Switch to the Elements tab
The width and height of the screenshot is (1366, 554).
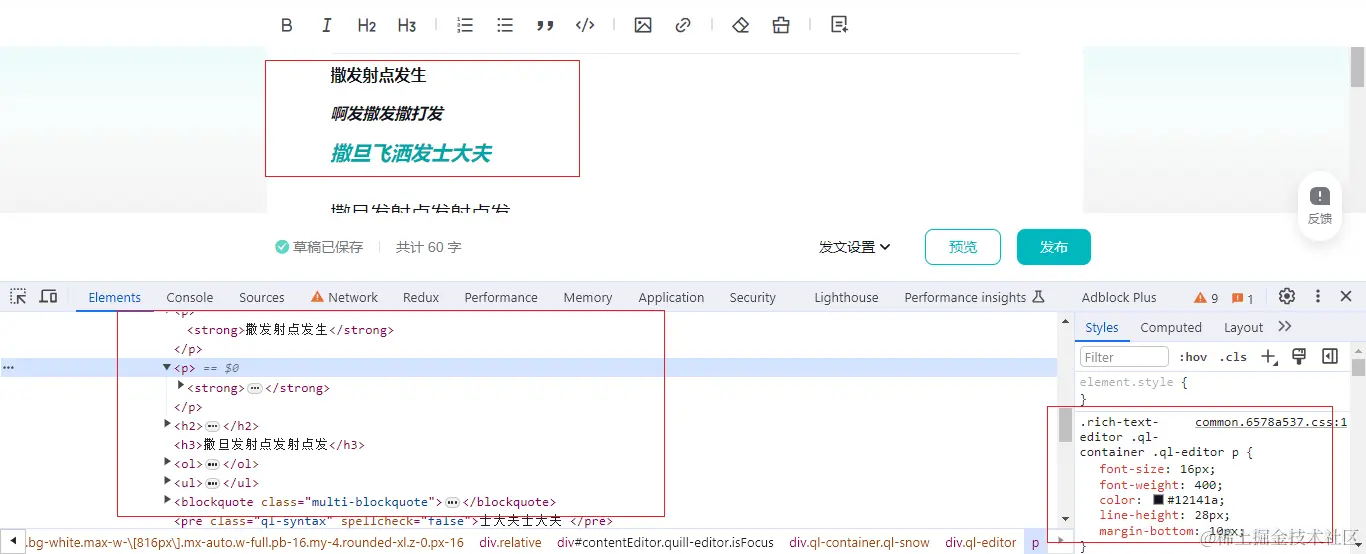pos(115,297)
